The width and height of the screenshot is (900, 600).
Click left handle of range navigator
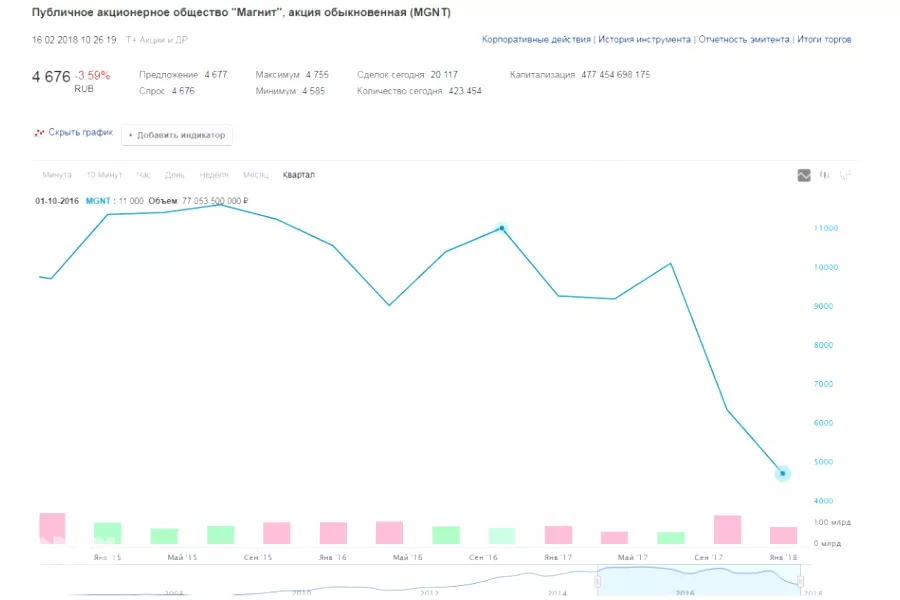pyautogui.click(x=598, y=581)
